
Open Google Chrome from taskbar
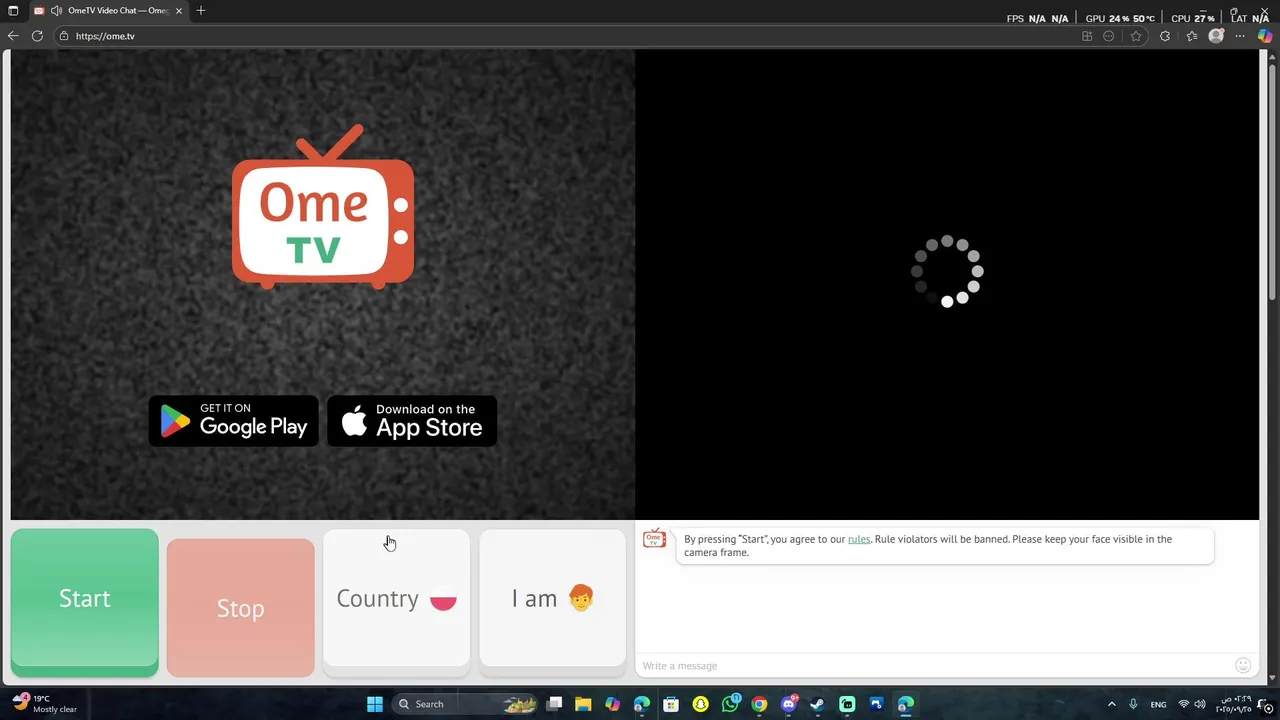759,704
